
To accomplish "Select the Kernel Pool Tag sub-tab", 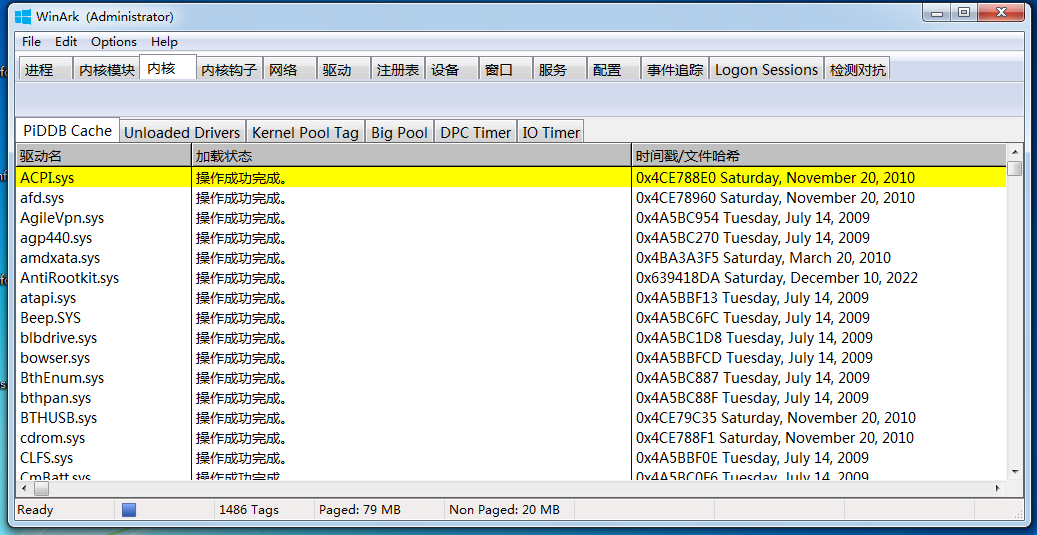I will [x=305, y=132].
